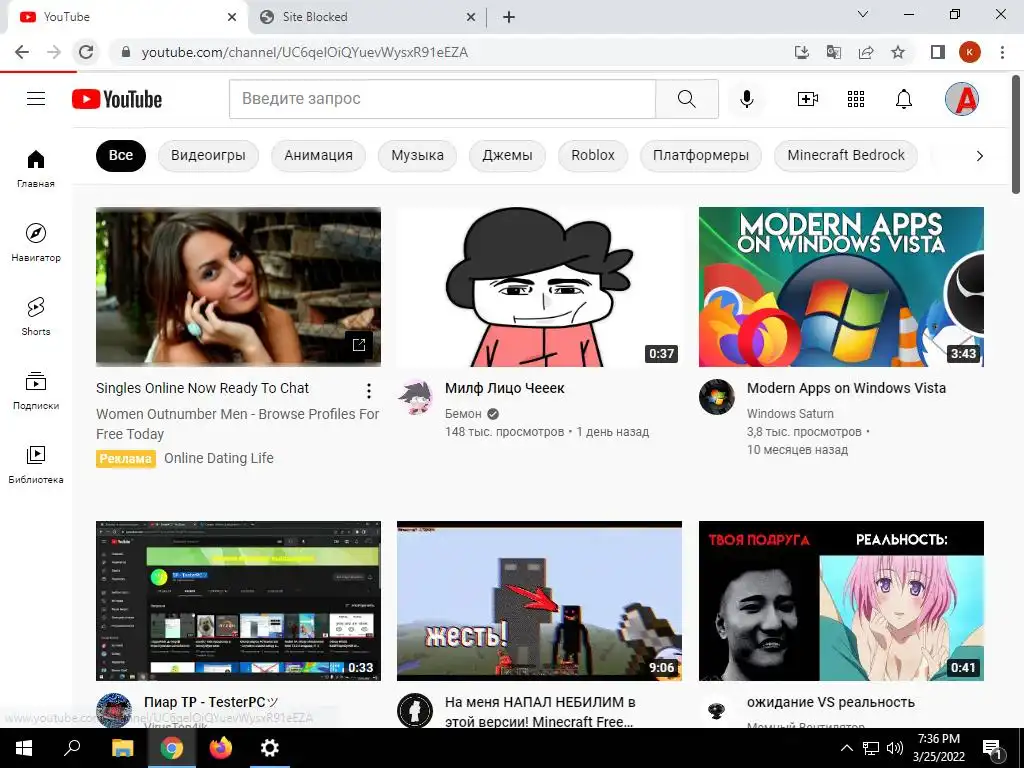This screenshot has height=768, width=1024.
Task: Select the Анимация filter chip
Action: (x=319, y=155)
